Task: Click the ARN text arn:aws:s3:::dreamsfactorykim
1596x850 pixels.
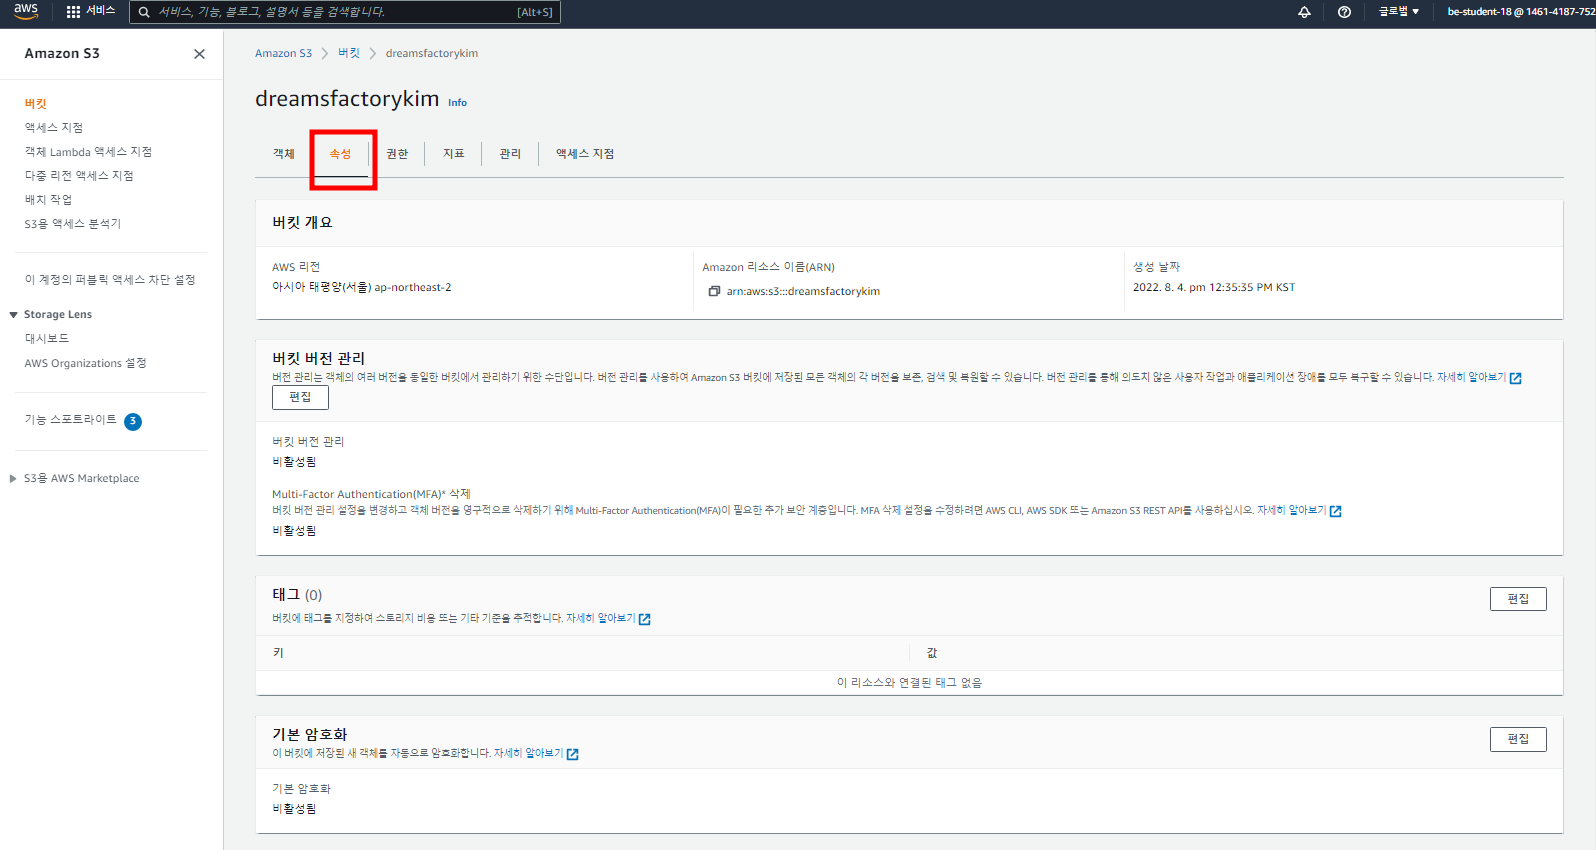Action: (803, 292)
